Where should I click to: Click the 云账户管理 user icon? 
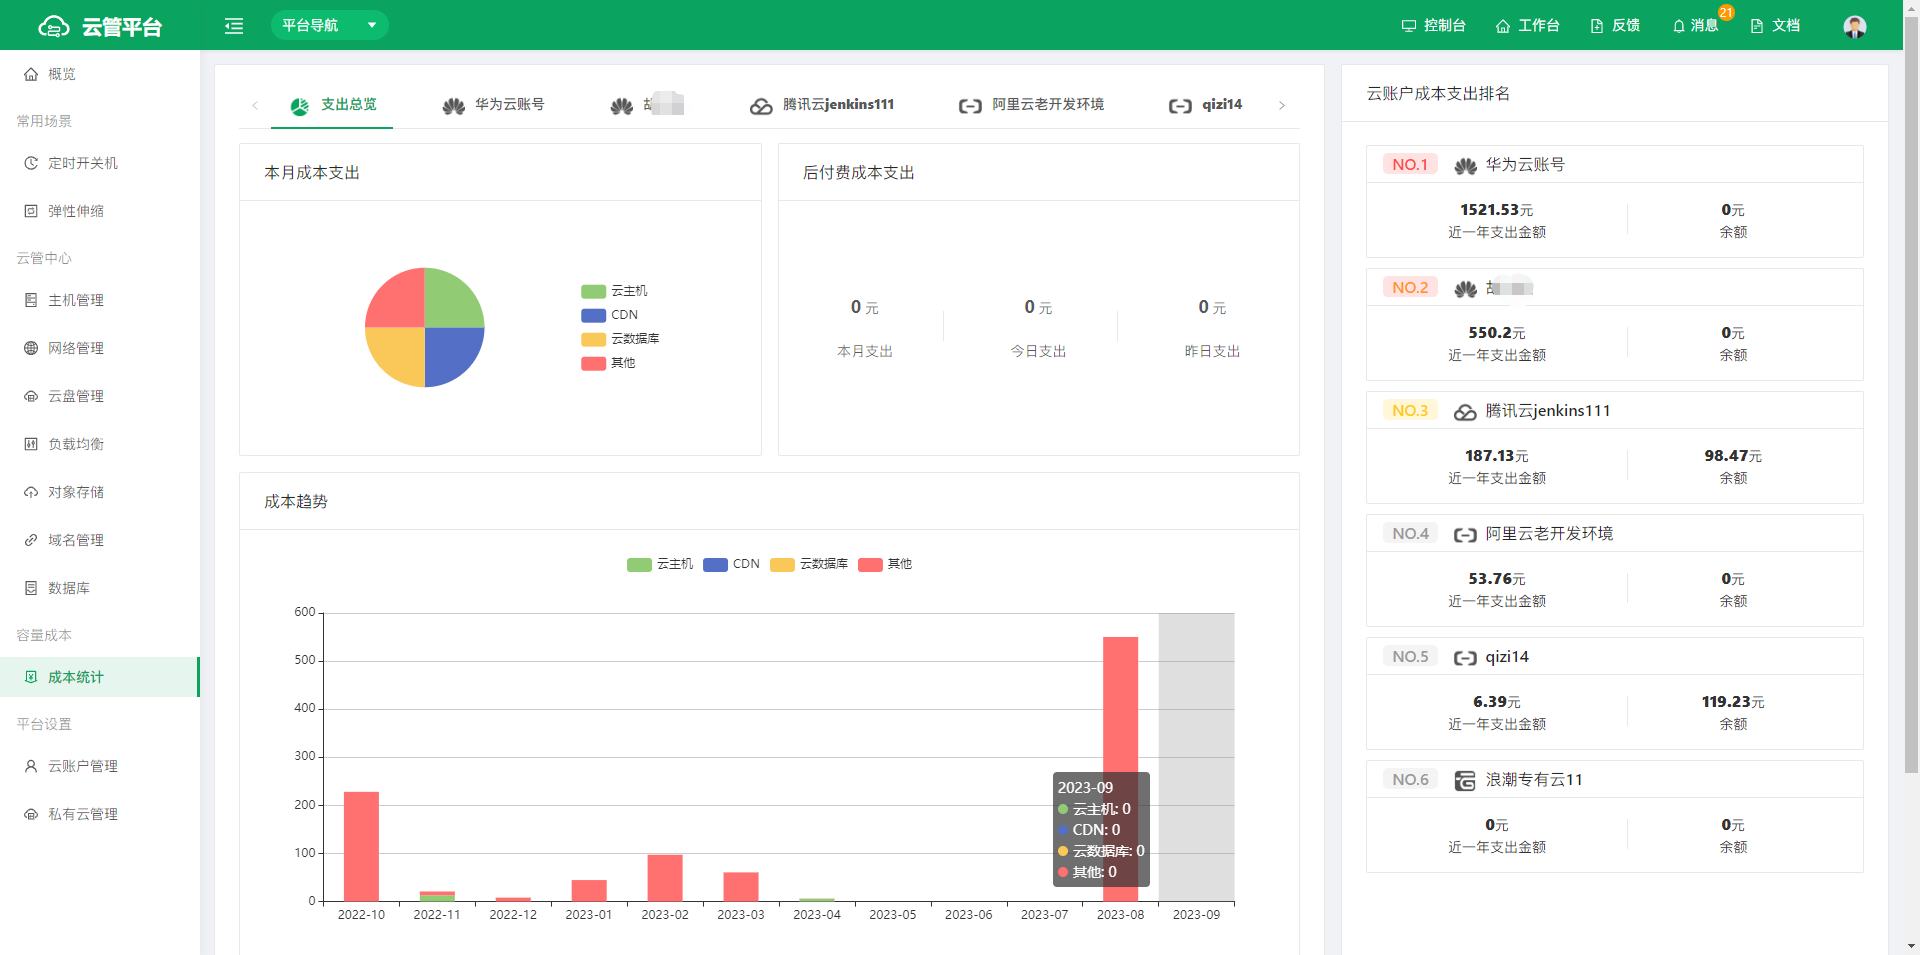[31, 766]
